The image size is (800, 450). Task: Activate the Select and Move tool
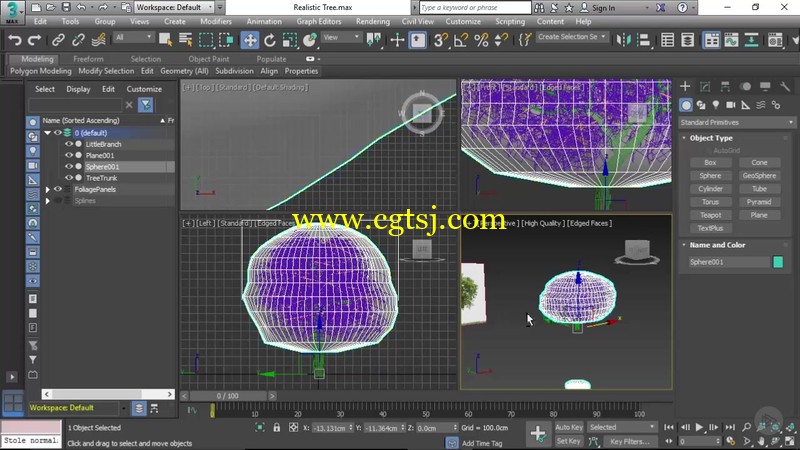(x=250, y=40)
